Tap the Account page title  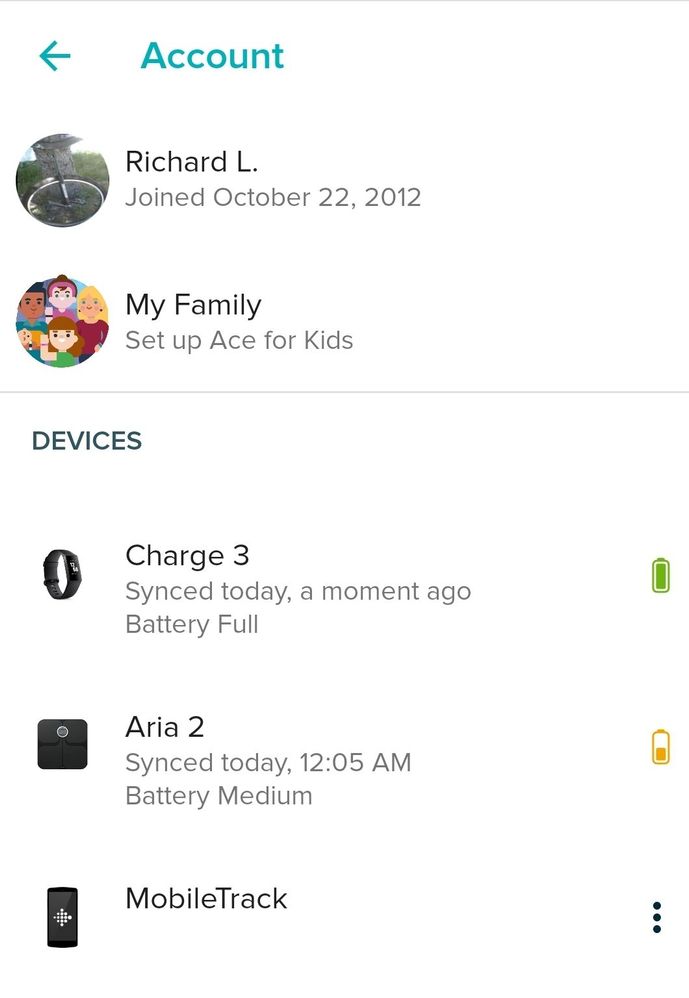pyautogui.click(x=212, y=56)
